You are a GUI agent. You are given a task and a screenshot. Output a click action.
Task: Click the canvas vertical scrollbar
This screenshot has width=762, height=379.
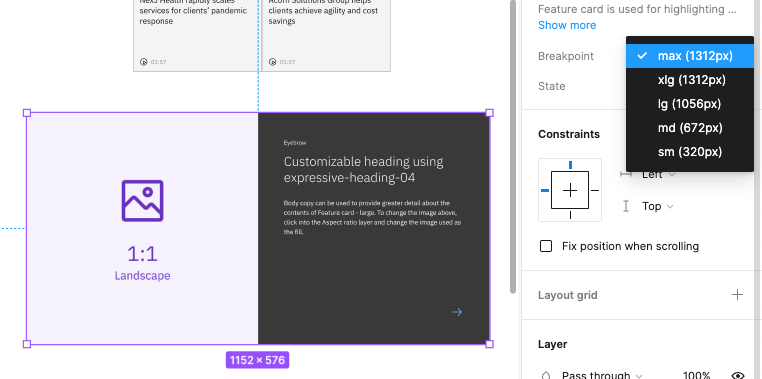pos(513,146)
